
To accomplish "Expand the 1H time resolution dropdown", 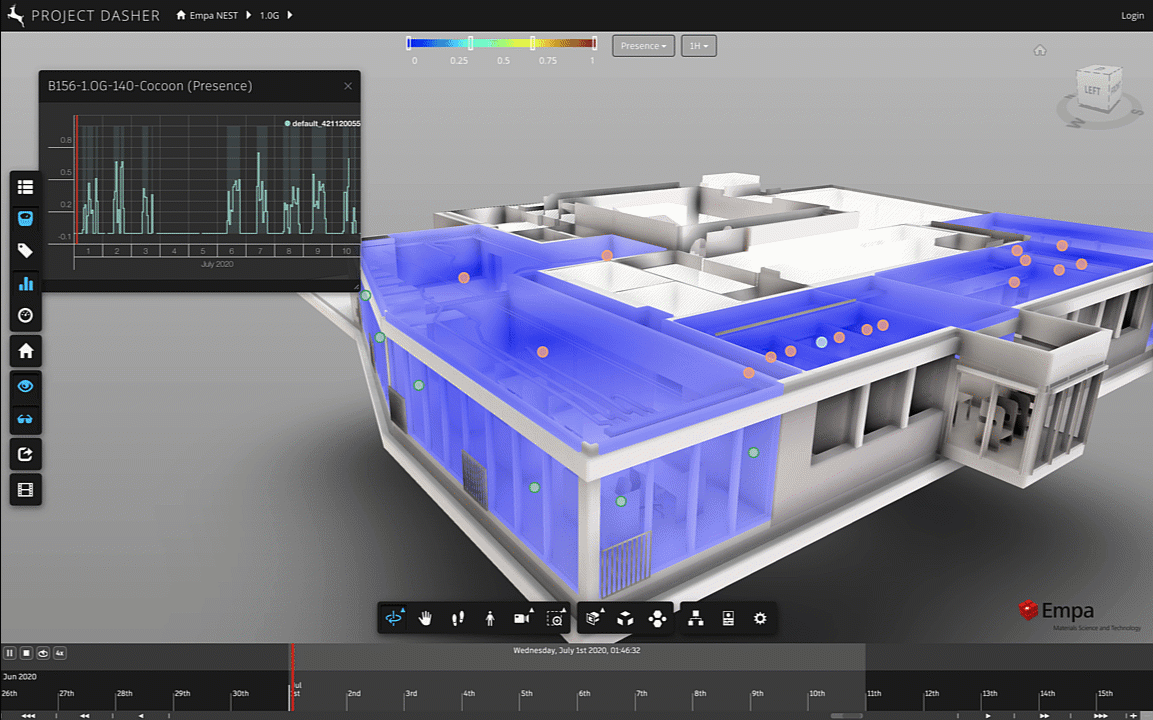I will (x=698, y=46).
